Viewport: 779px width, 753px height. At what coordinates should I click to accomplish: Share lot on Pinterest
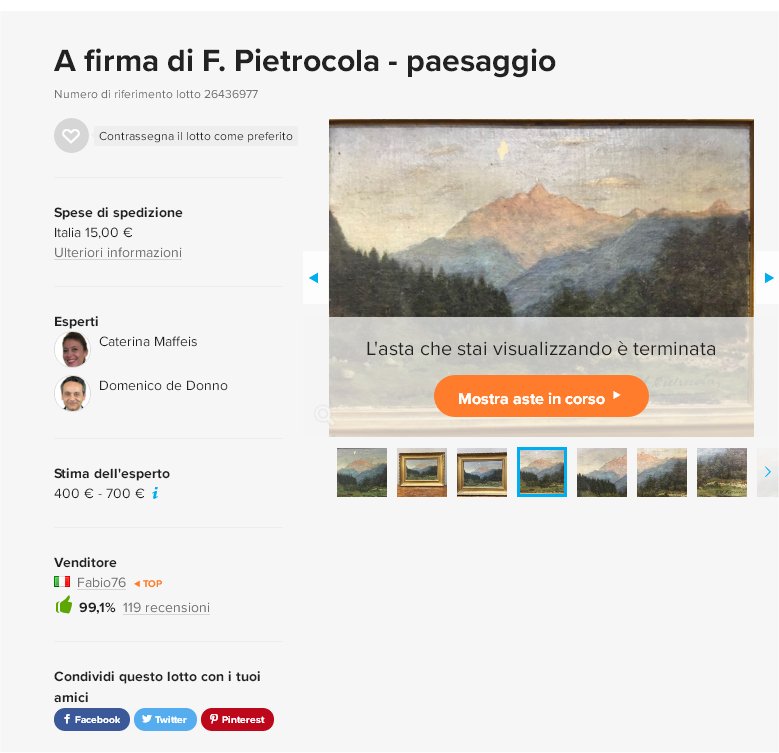237,719
